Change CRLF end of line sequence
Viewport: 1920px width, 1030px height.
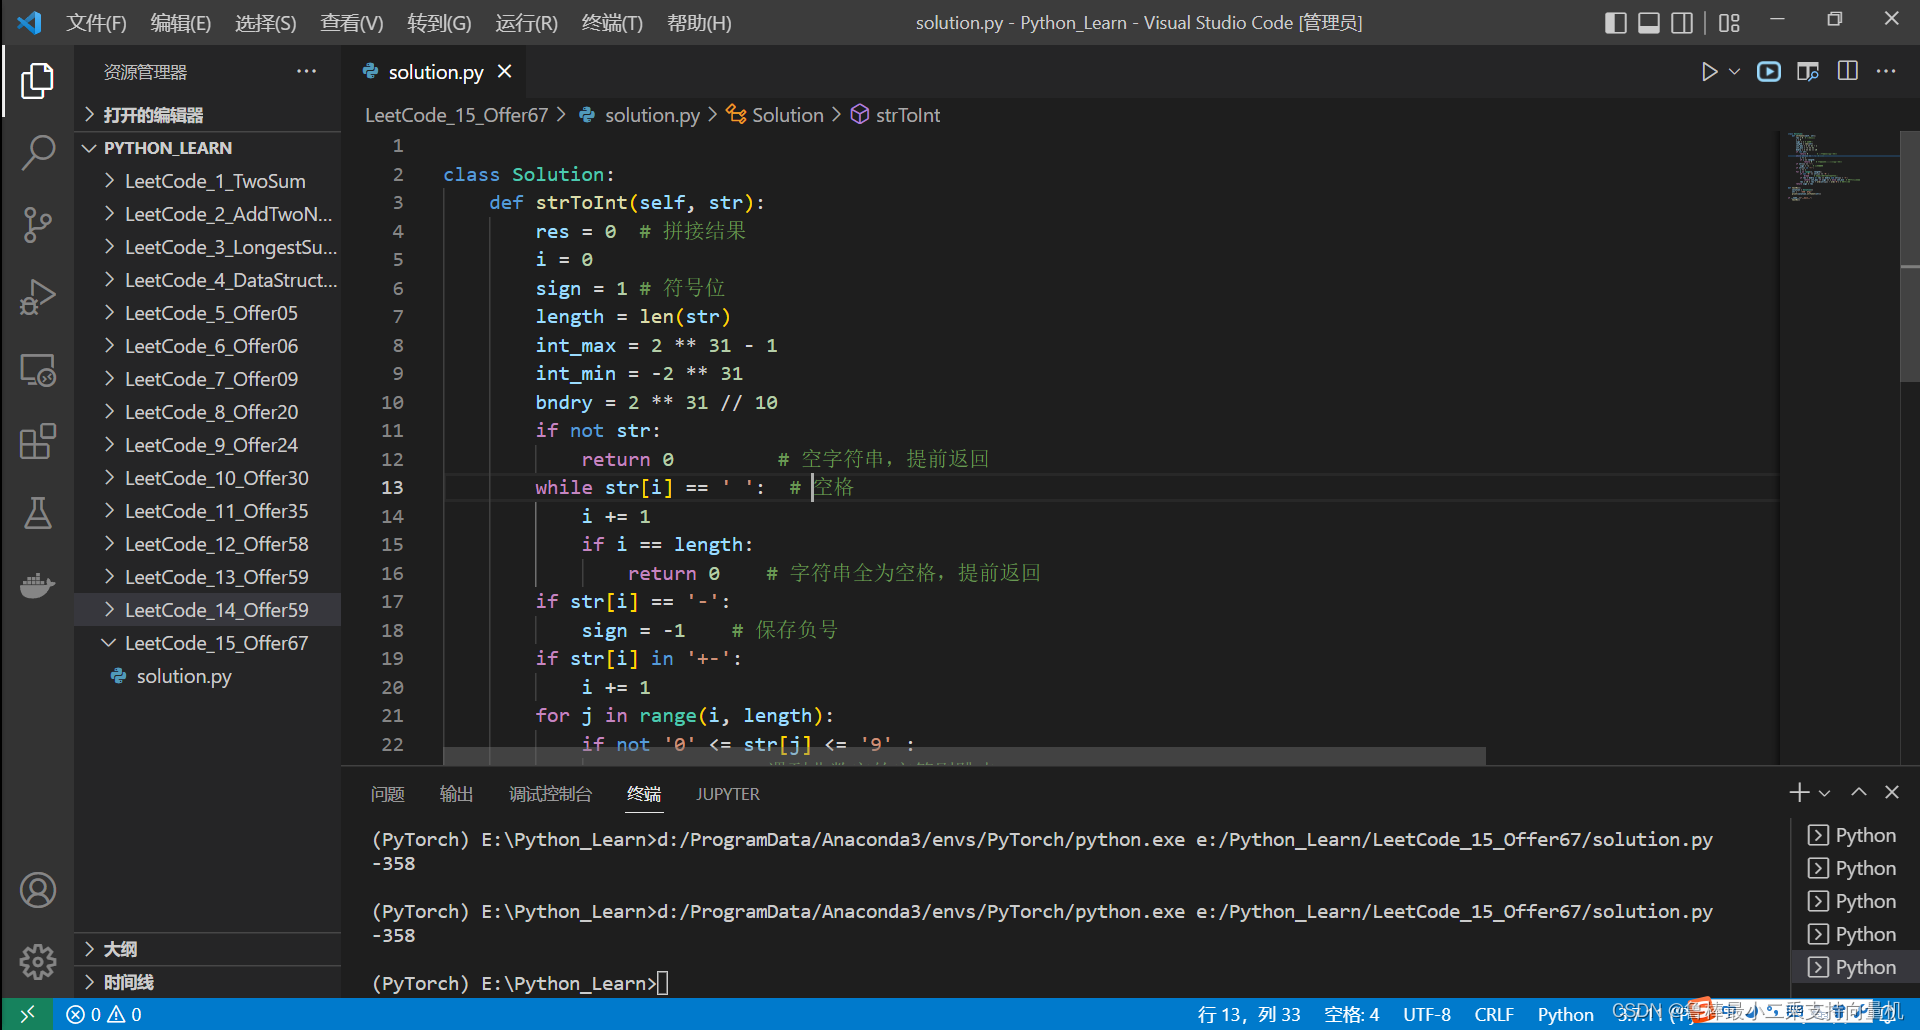click(x=1493, y=1014)
